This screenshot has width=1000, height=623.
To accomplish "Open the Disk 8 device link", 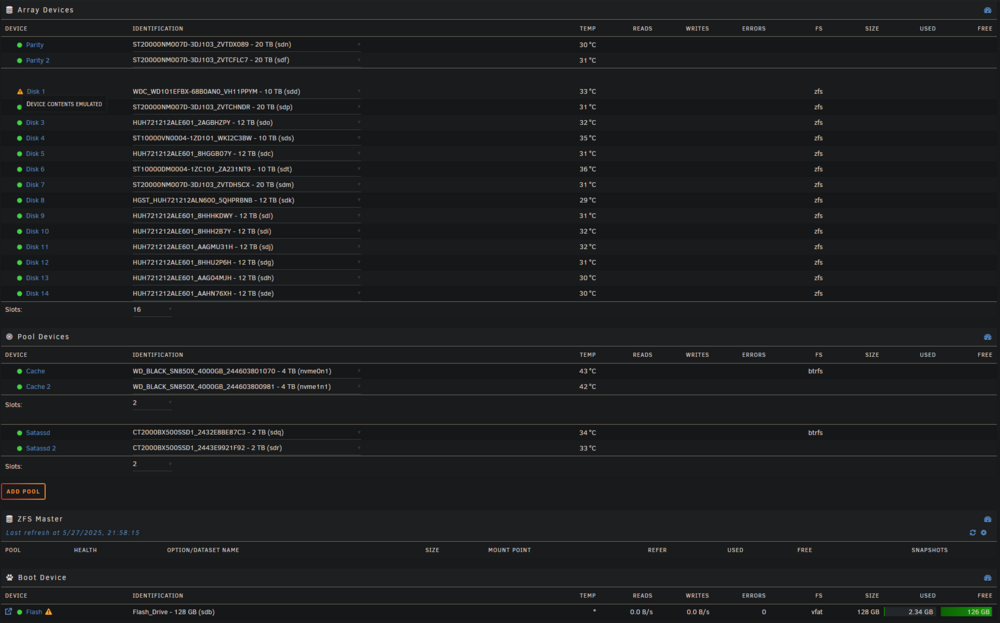I will 35,200.
